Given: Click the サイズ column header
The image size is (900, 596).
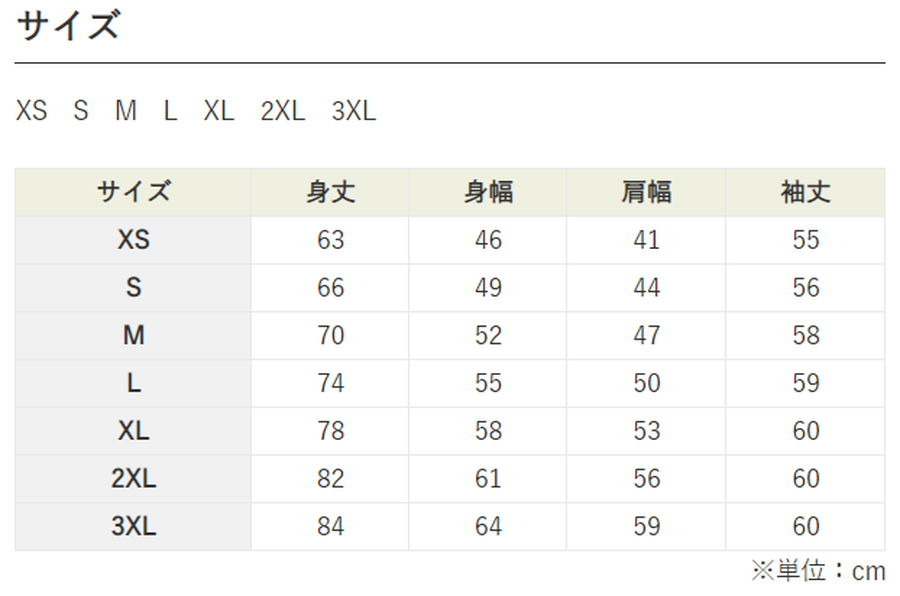Looking at the screenshot, I should point(133,192).
